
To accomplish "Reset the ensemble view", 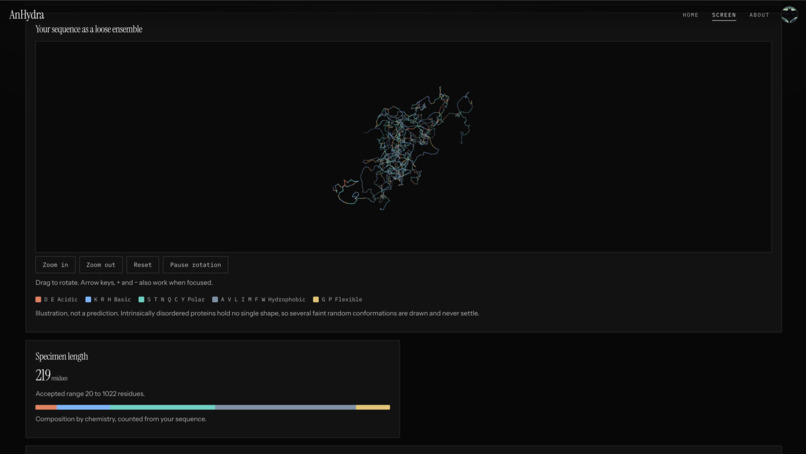I will click(x=142, y=265).
